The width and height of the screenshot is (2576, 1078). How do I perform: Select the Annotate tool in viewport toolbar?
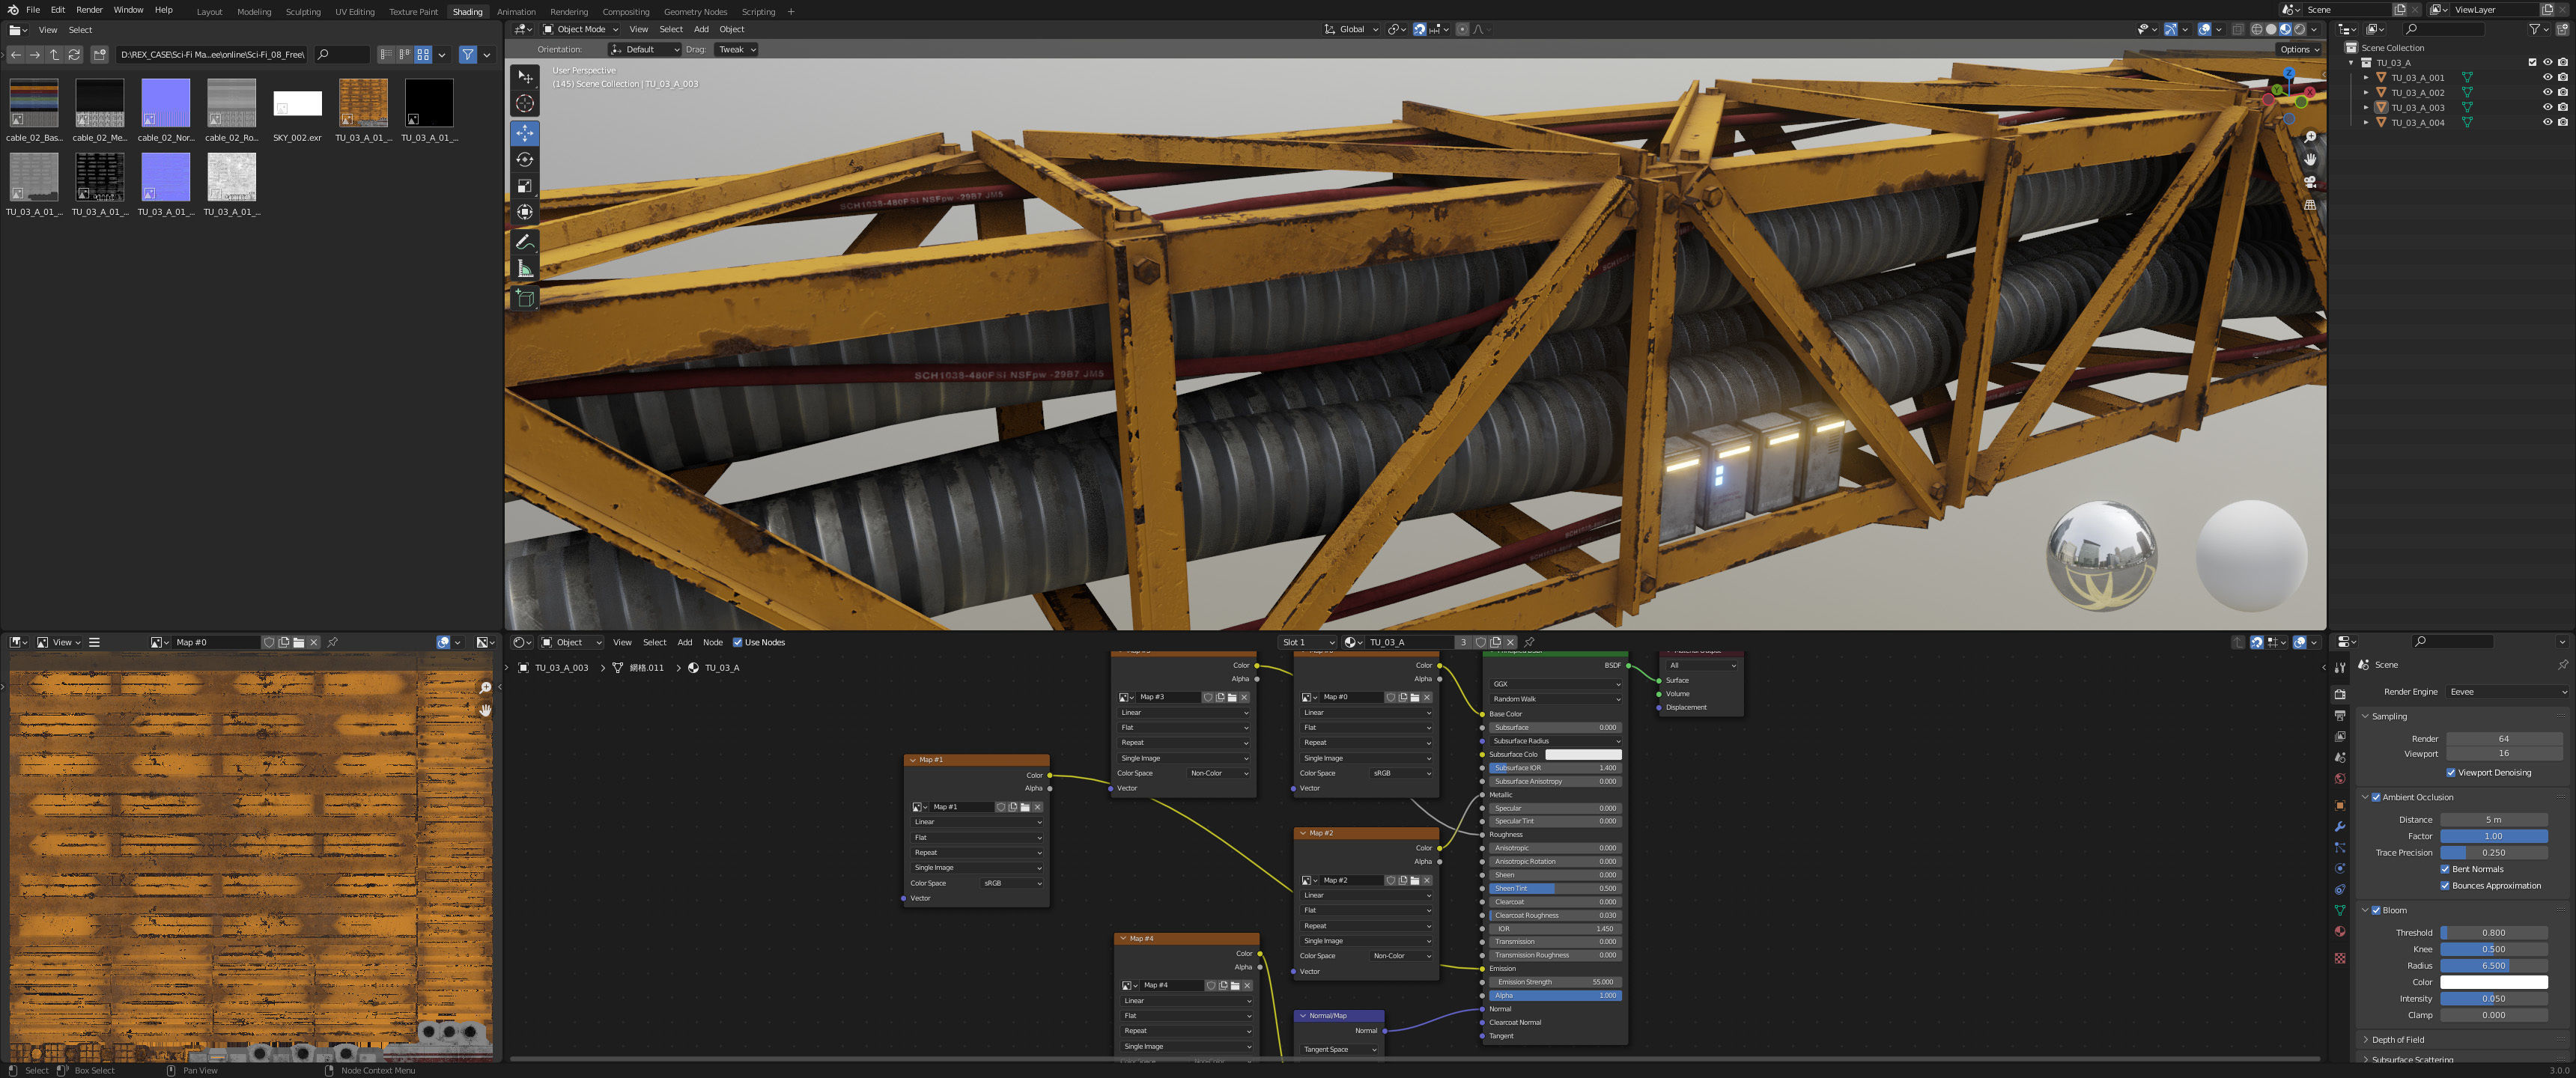pyautogui.click(x=524, y=242)
